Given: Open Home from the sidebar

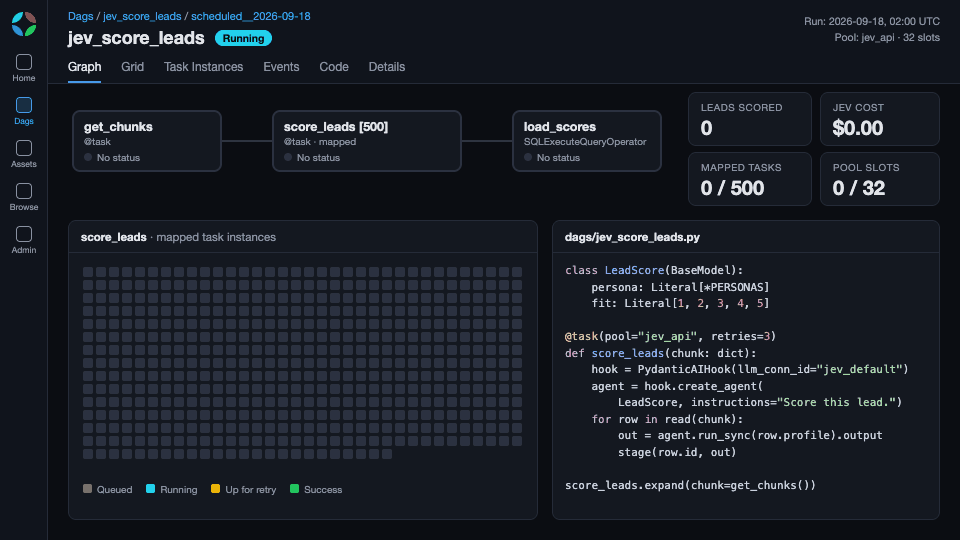Looking at the screenshot, I should coord(24,68).
